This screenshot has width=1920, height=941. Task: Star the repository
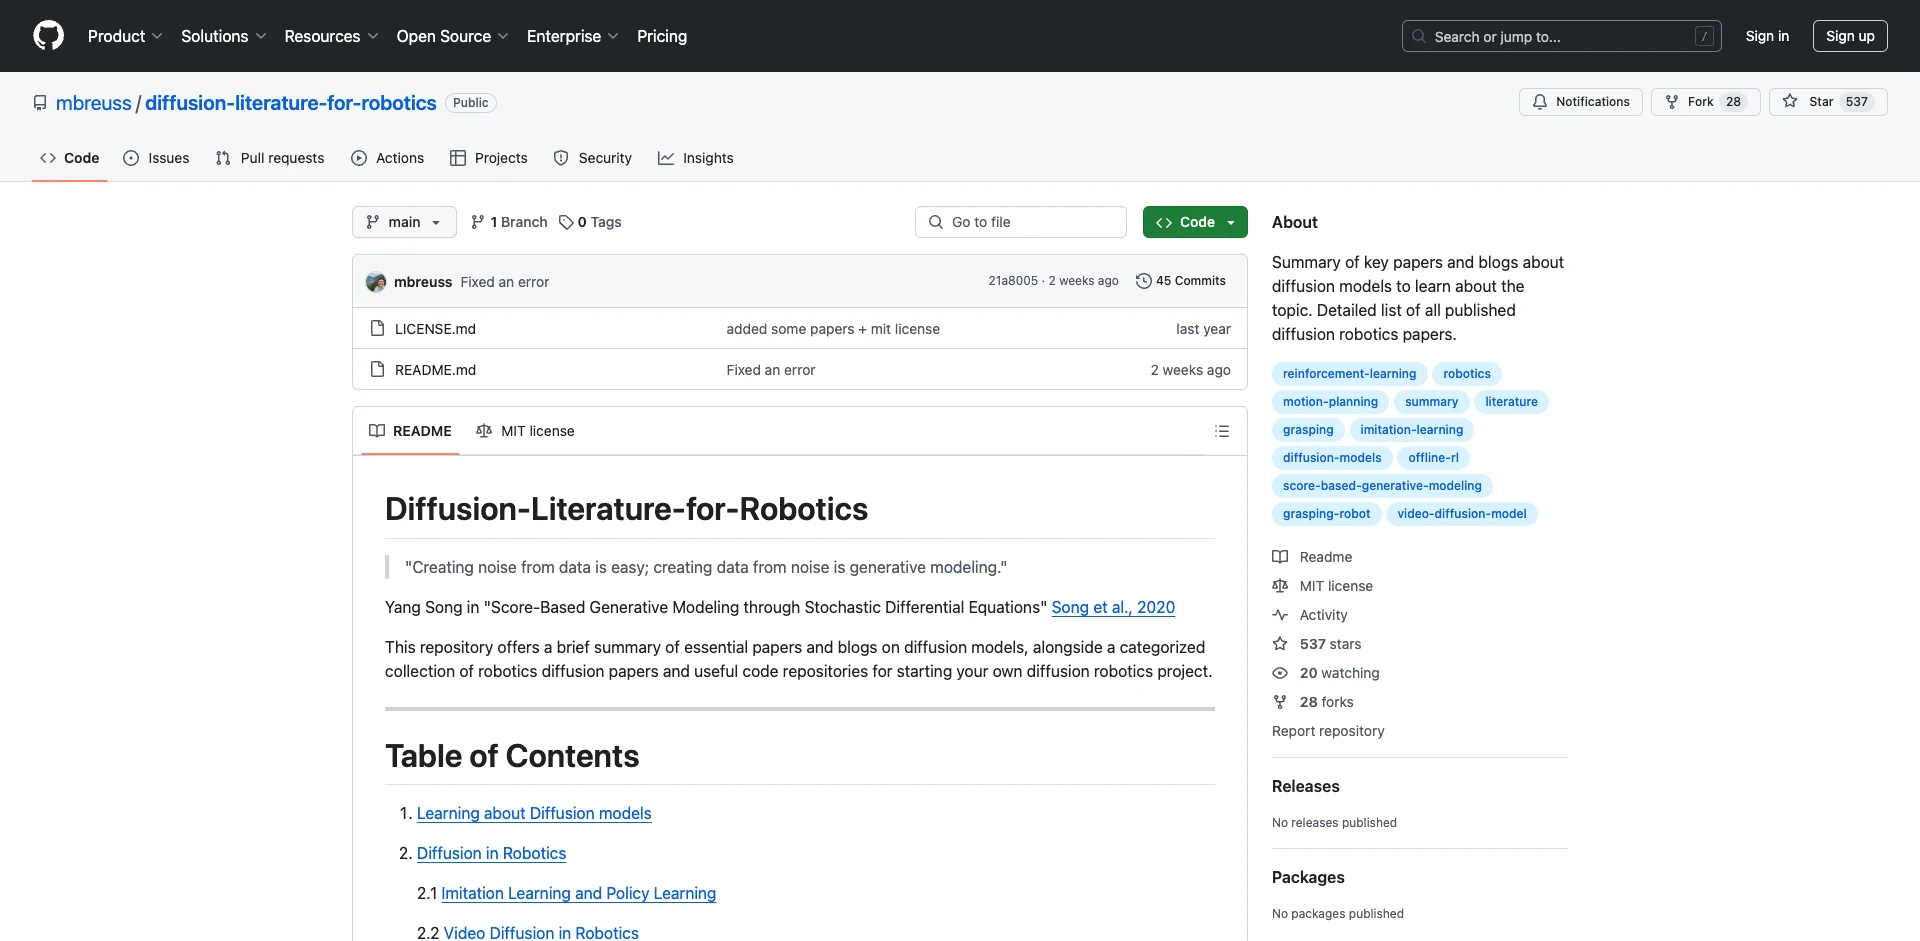1828,102
